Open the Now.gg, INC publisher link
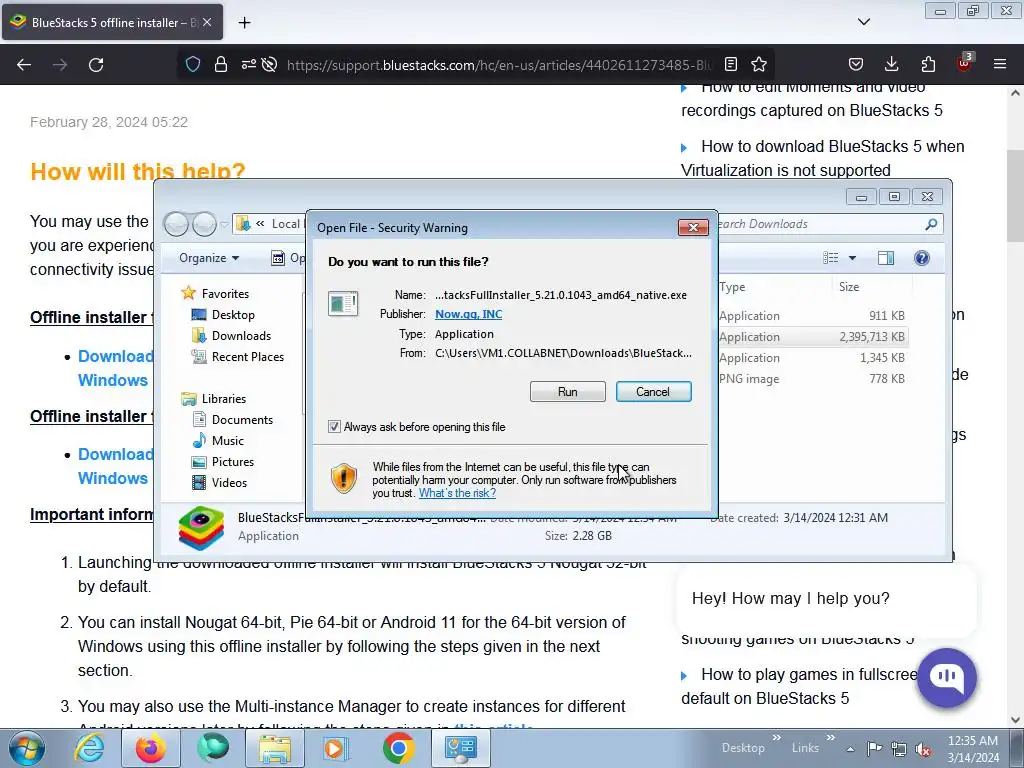Screen dimensions: 1024x768 [x=468, y=314]
